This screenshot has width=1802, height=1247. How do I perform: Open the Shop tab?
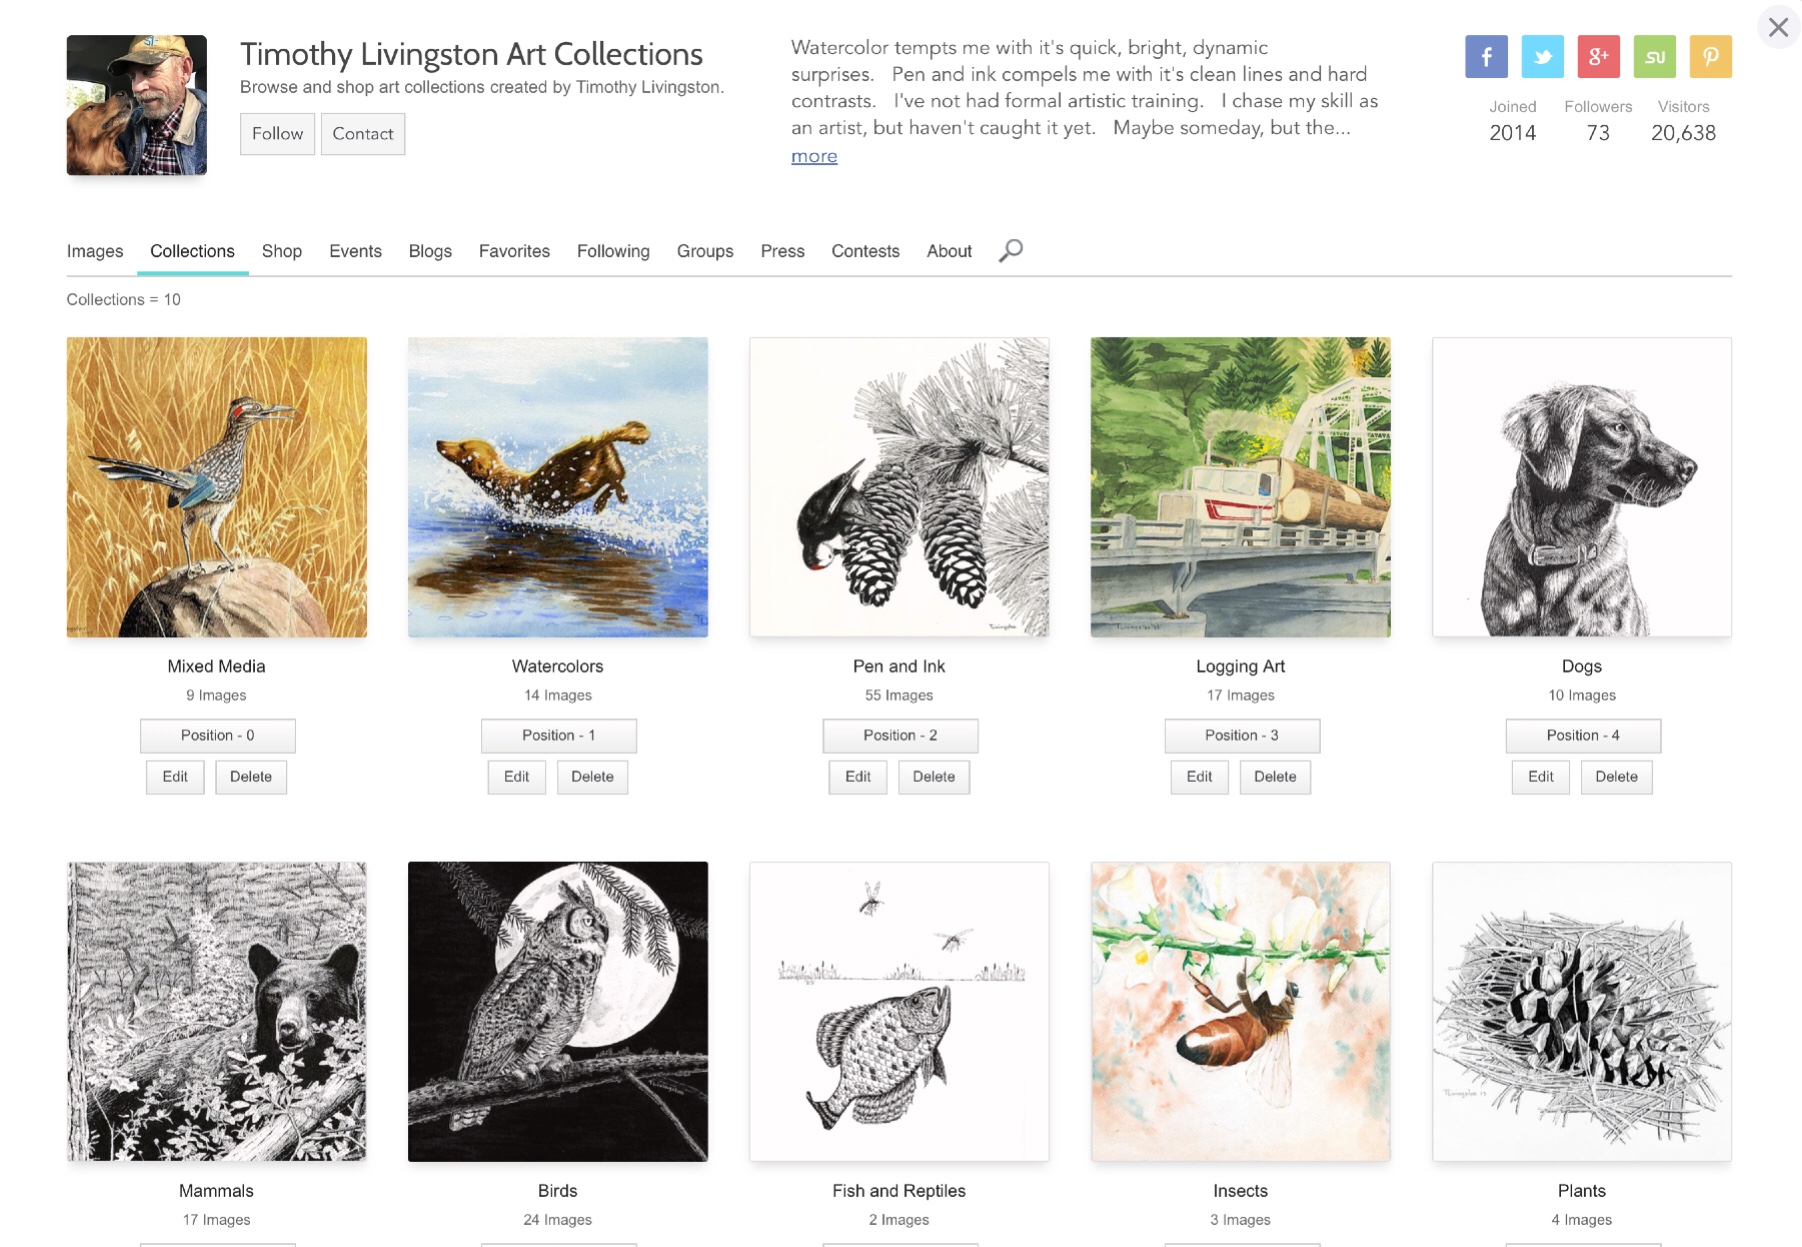click(282, 251)
